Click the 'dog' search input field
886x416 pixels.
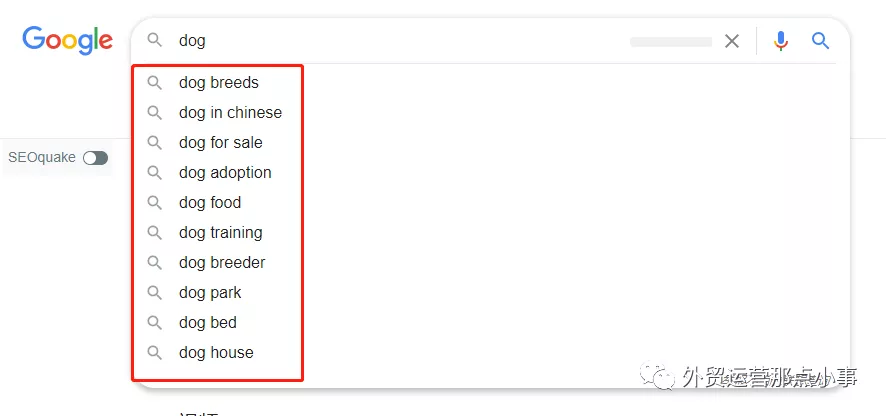400,41
